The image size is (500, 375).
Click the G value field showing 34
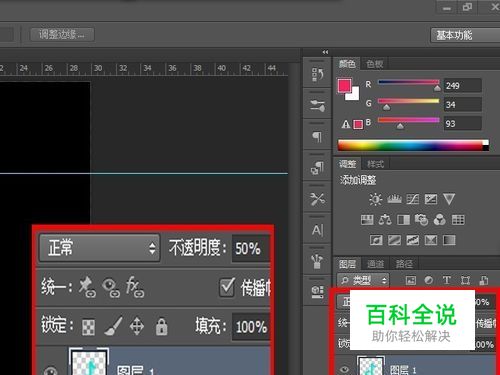[463, 104]
